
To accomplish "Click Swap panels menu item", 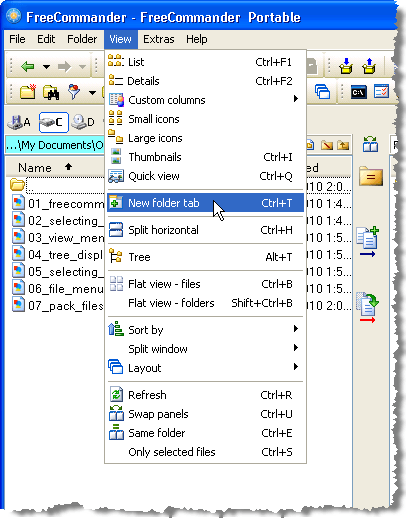I will click(x=205, y=414).
